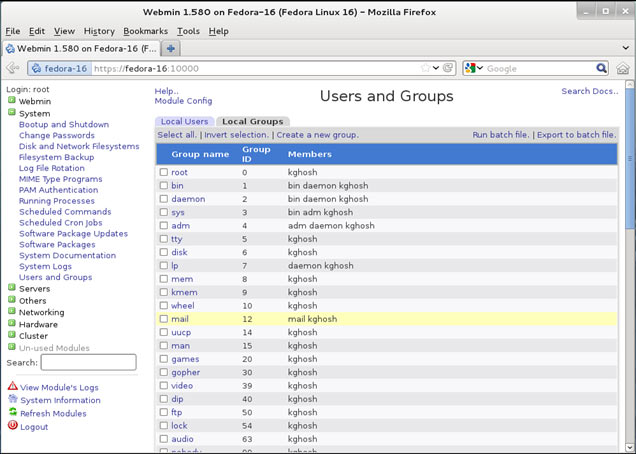636x454 pixels.
Task: Open the Edit menu
Action: (37, 31)
